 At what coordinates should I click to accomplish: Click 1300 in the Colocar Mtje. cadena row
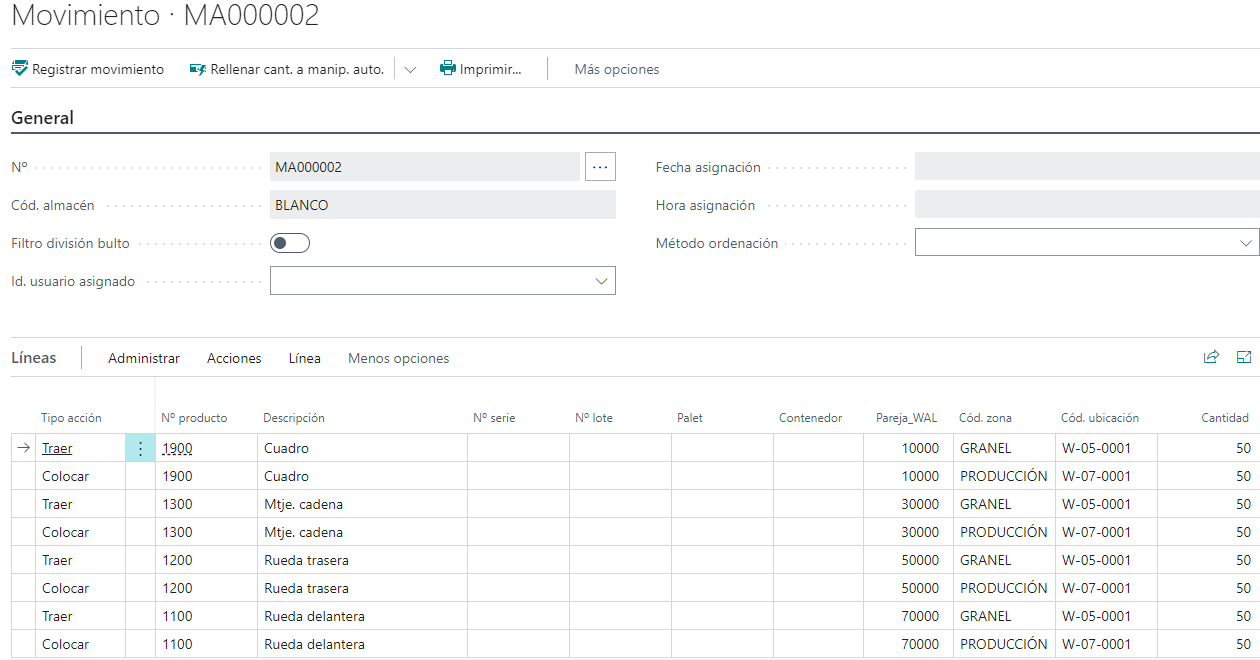point(177,533)
